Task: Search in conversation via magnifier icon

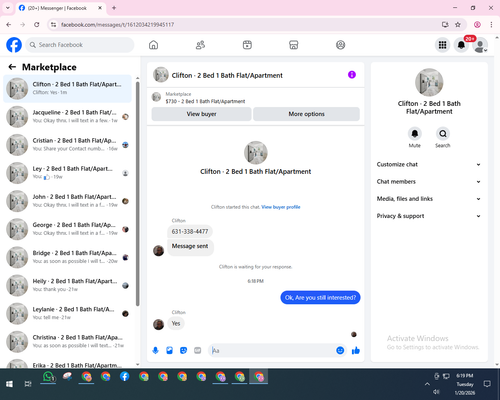Action: click(x=443, y=134)
